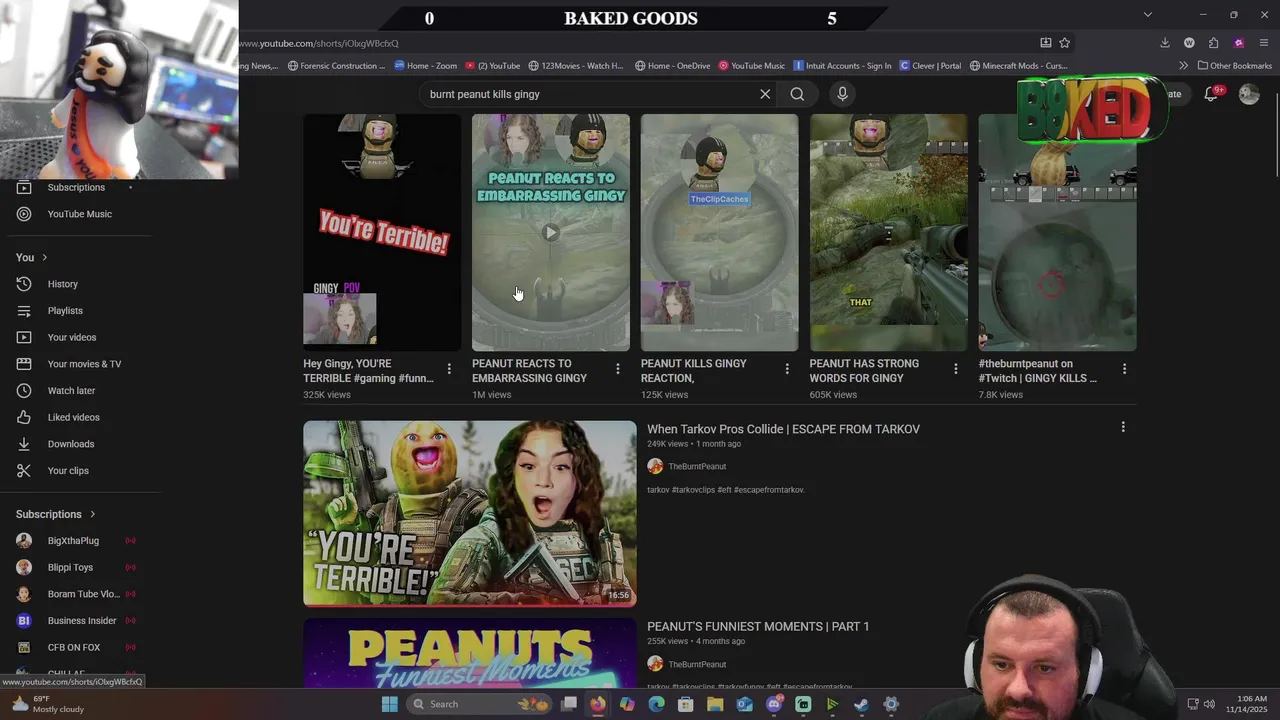Open 'PEANUT'S FUNNIEST MOMENTS | PART 1' title

(x=758, y=627)
